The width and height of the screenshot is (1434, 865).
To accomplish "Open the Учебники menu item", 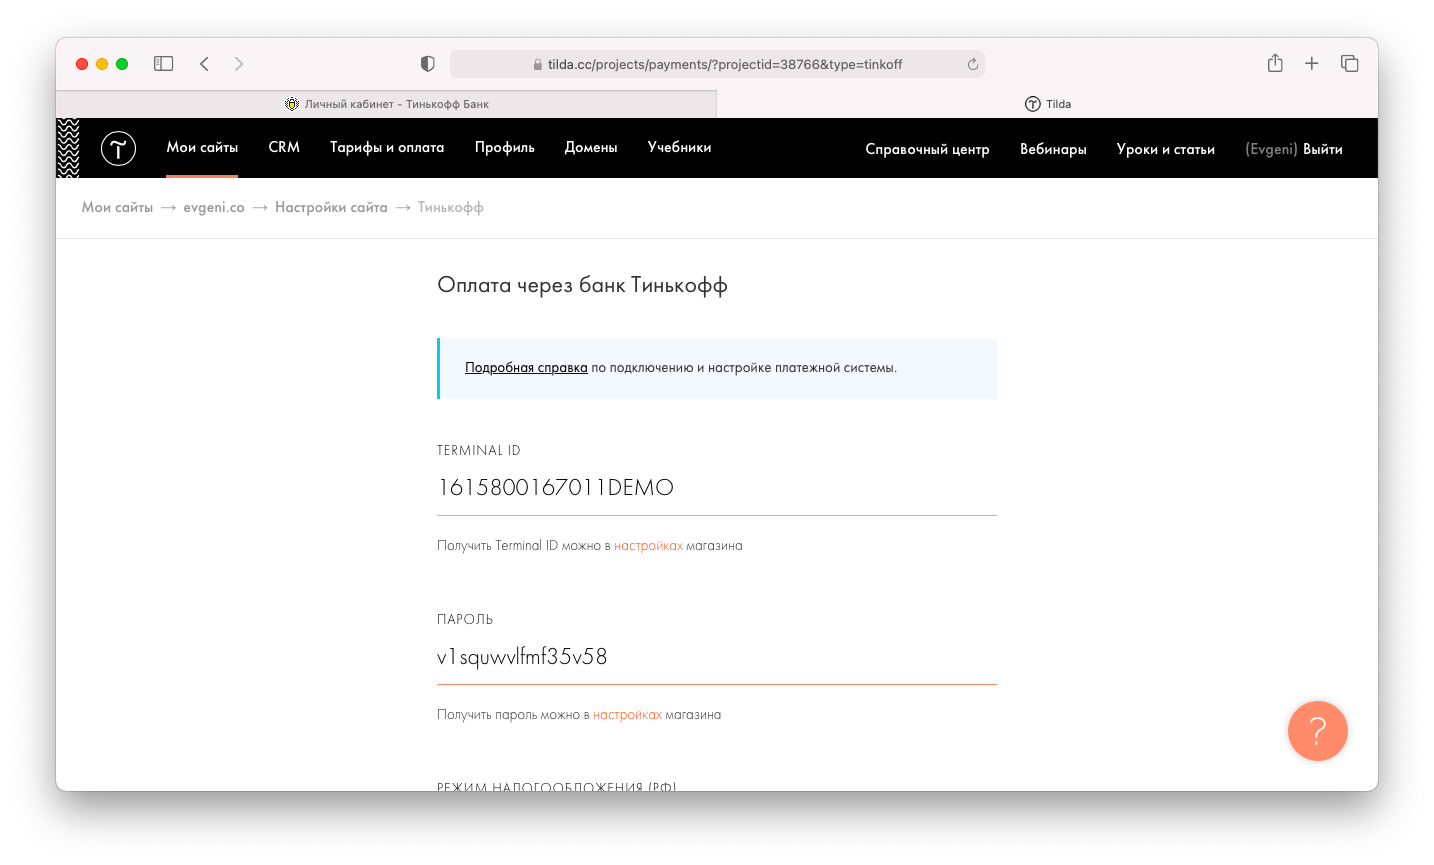I will point(680,147).
